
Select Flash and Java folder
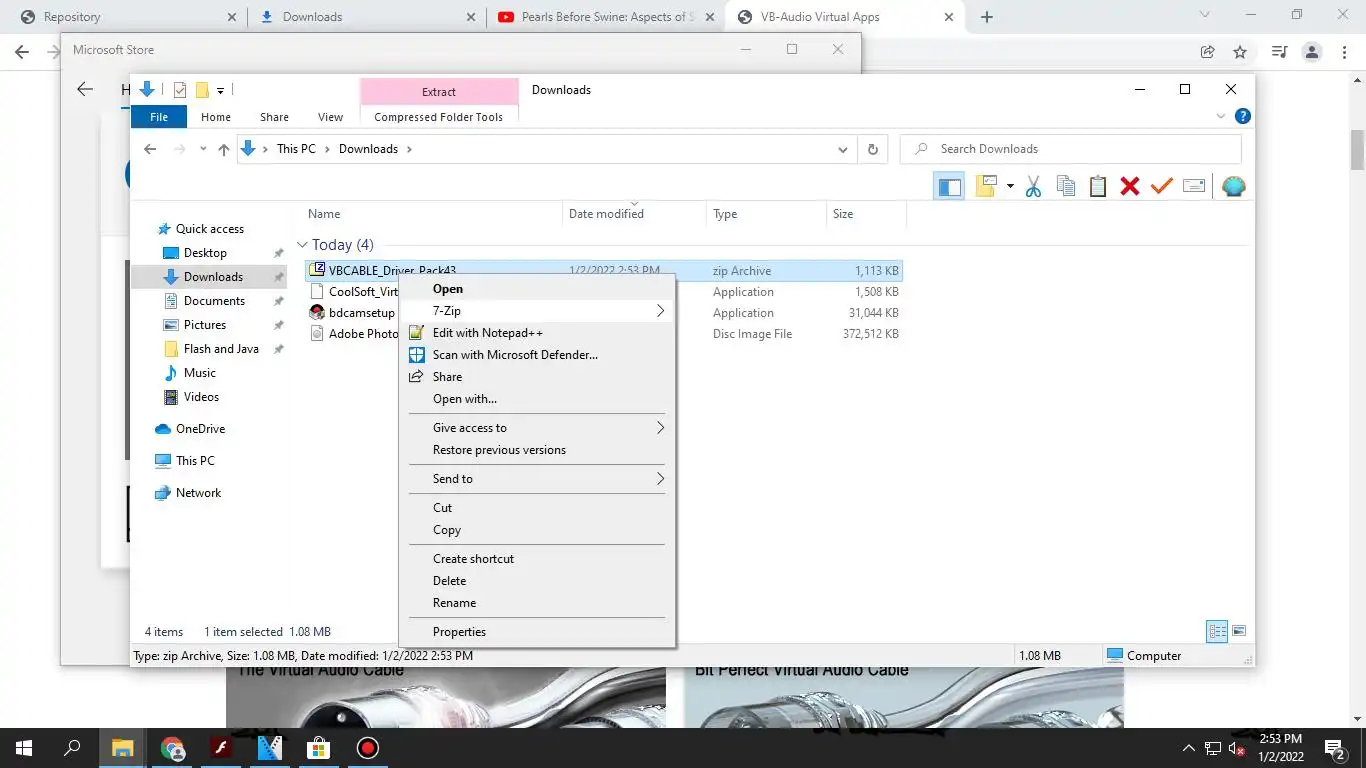[221, 349]
